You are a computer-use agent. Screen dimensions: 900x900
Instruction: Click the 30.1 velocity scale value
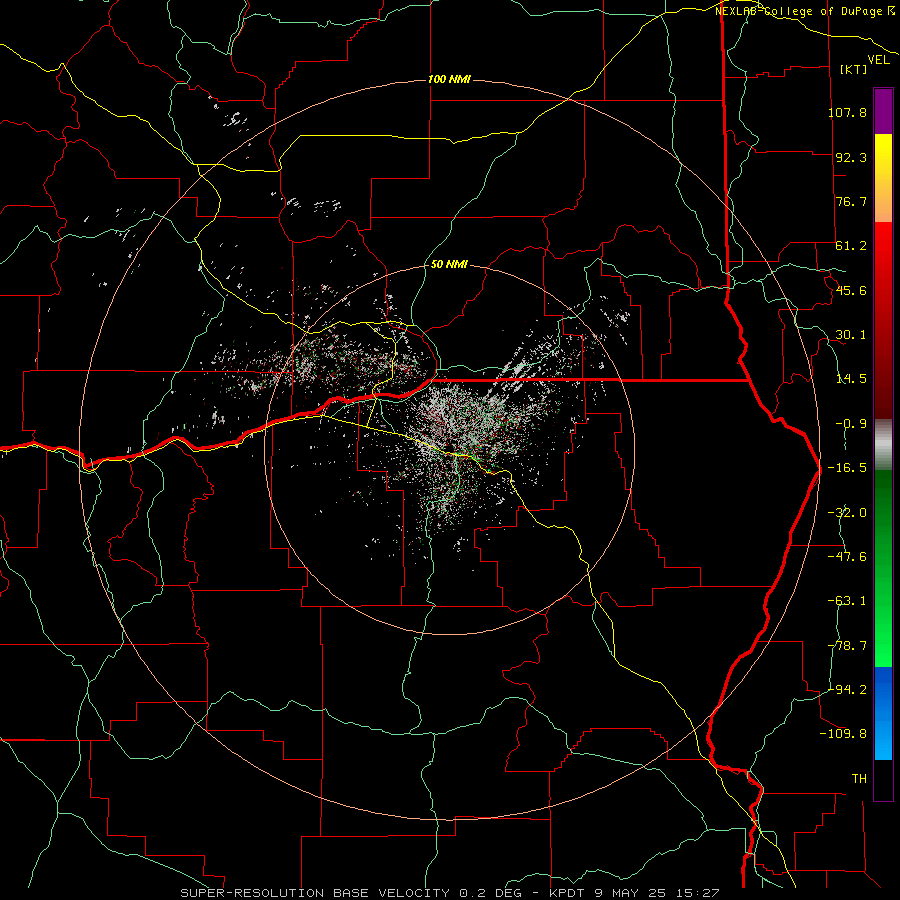tap(851, 335)
